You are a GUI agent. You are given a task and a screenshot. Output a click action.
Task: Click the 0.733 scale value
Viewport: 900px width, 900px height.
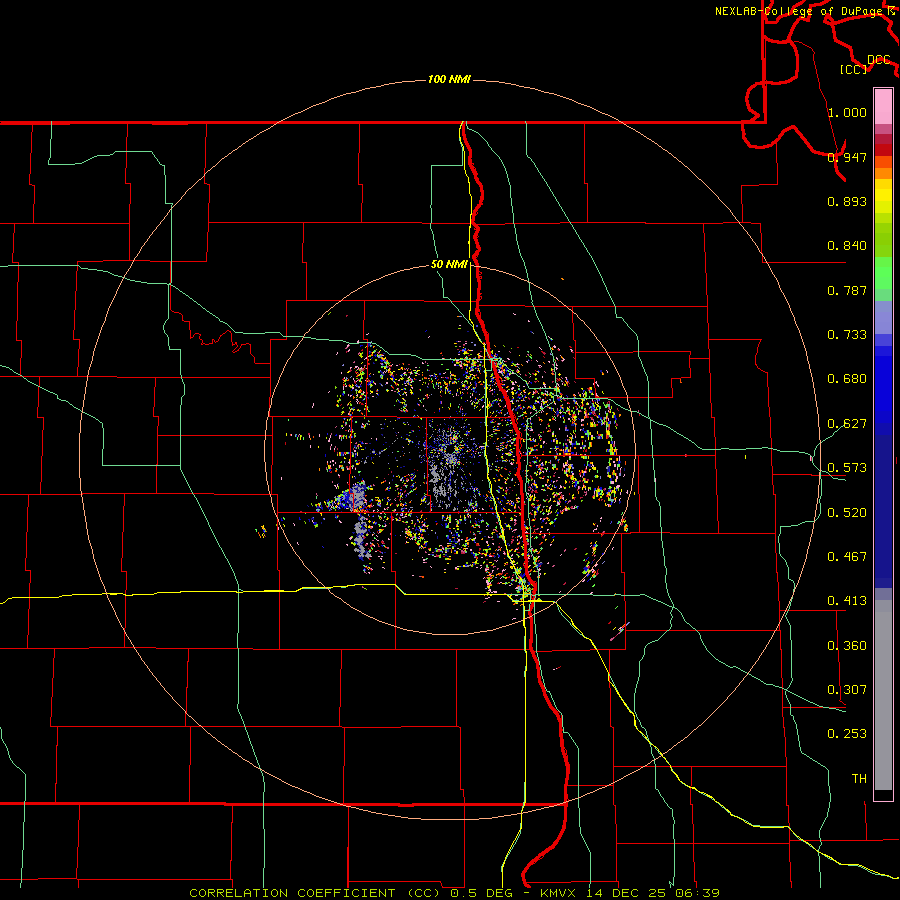pyautogui.click(x=847, y=335)
